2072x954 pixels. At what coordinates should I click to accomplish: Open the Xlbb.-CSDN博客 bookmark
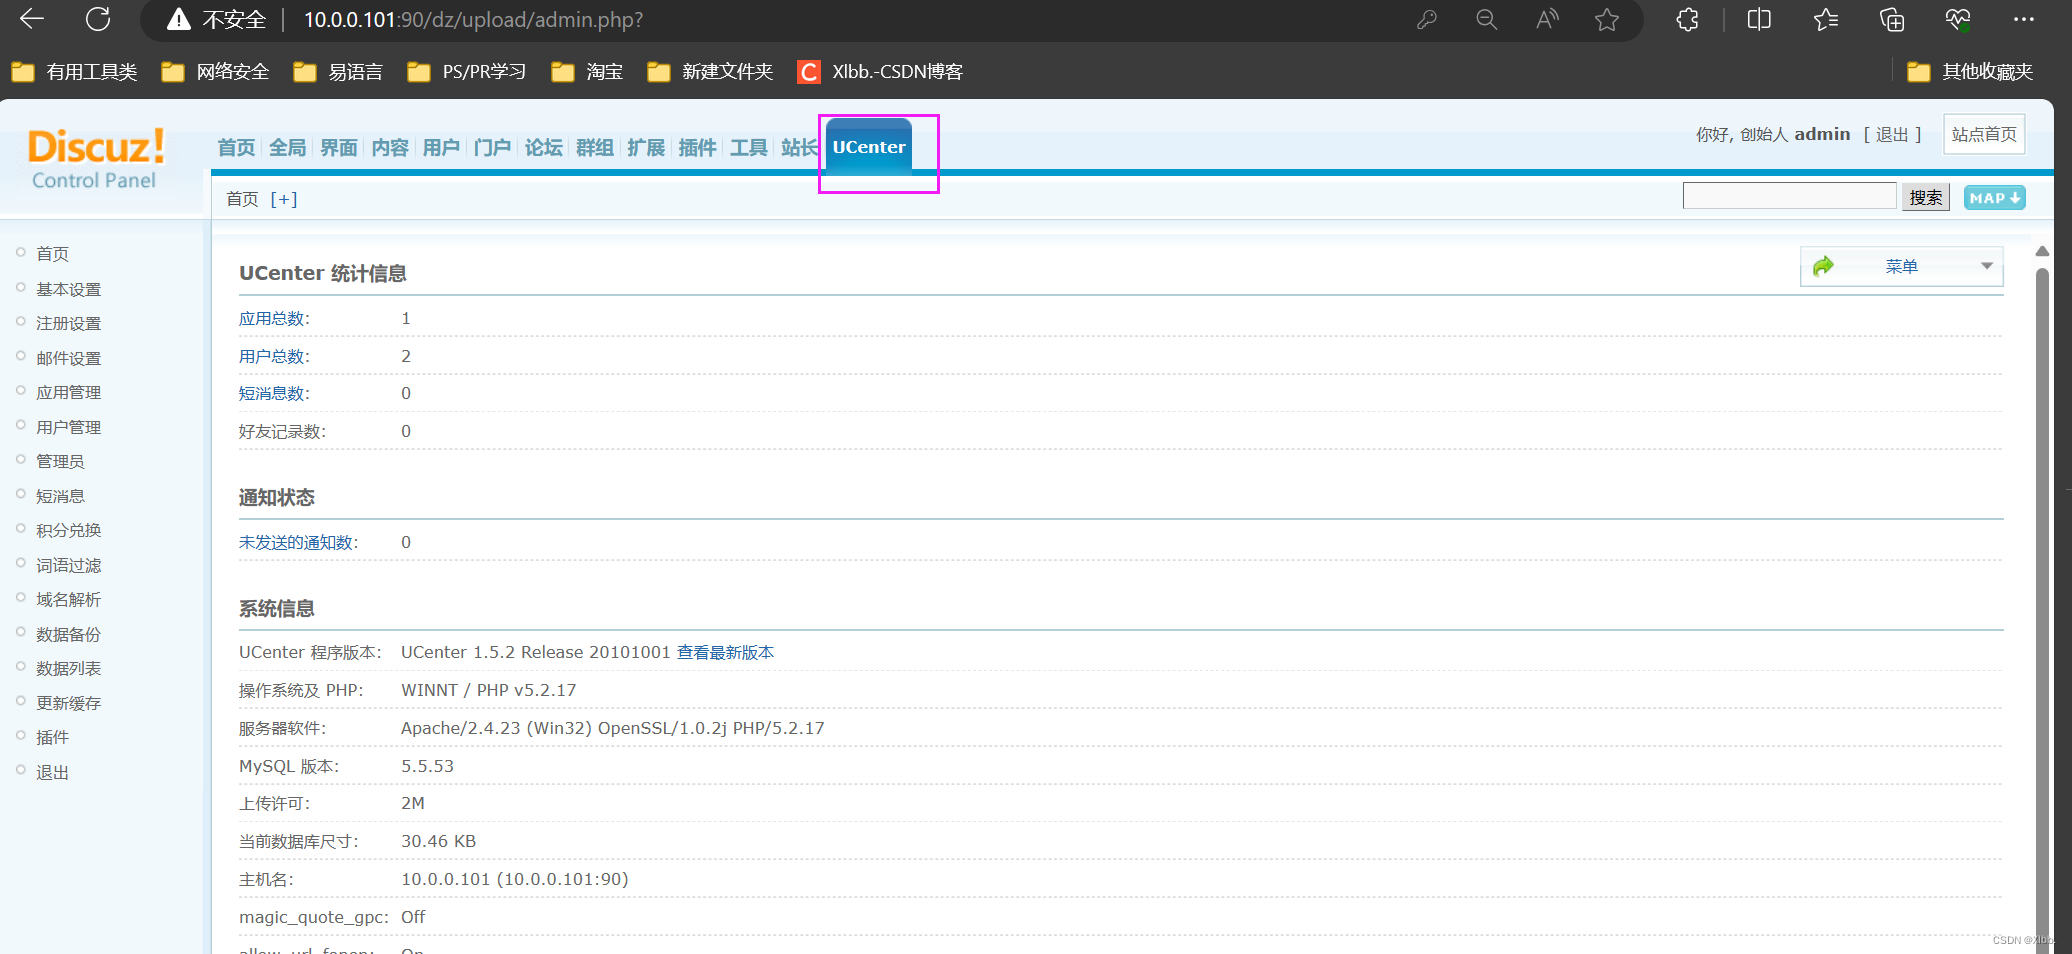[880, 72]
